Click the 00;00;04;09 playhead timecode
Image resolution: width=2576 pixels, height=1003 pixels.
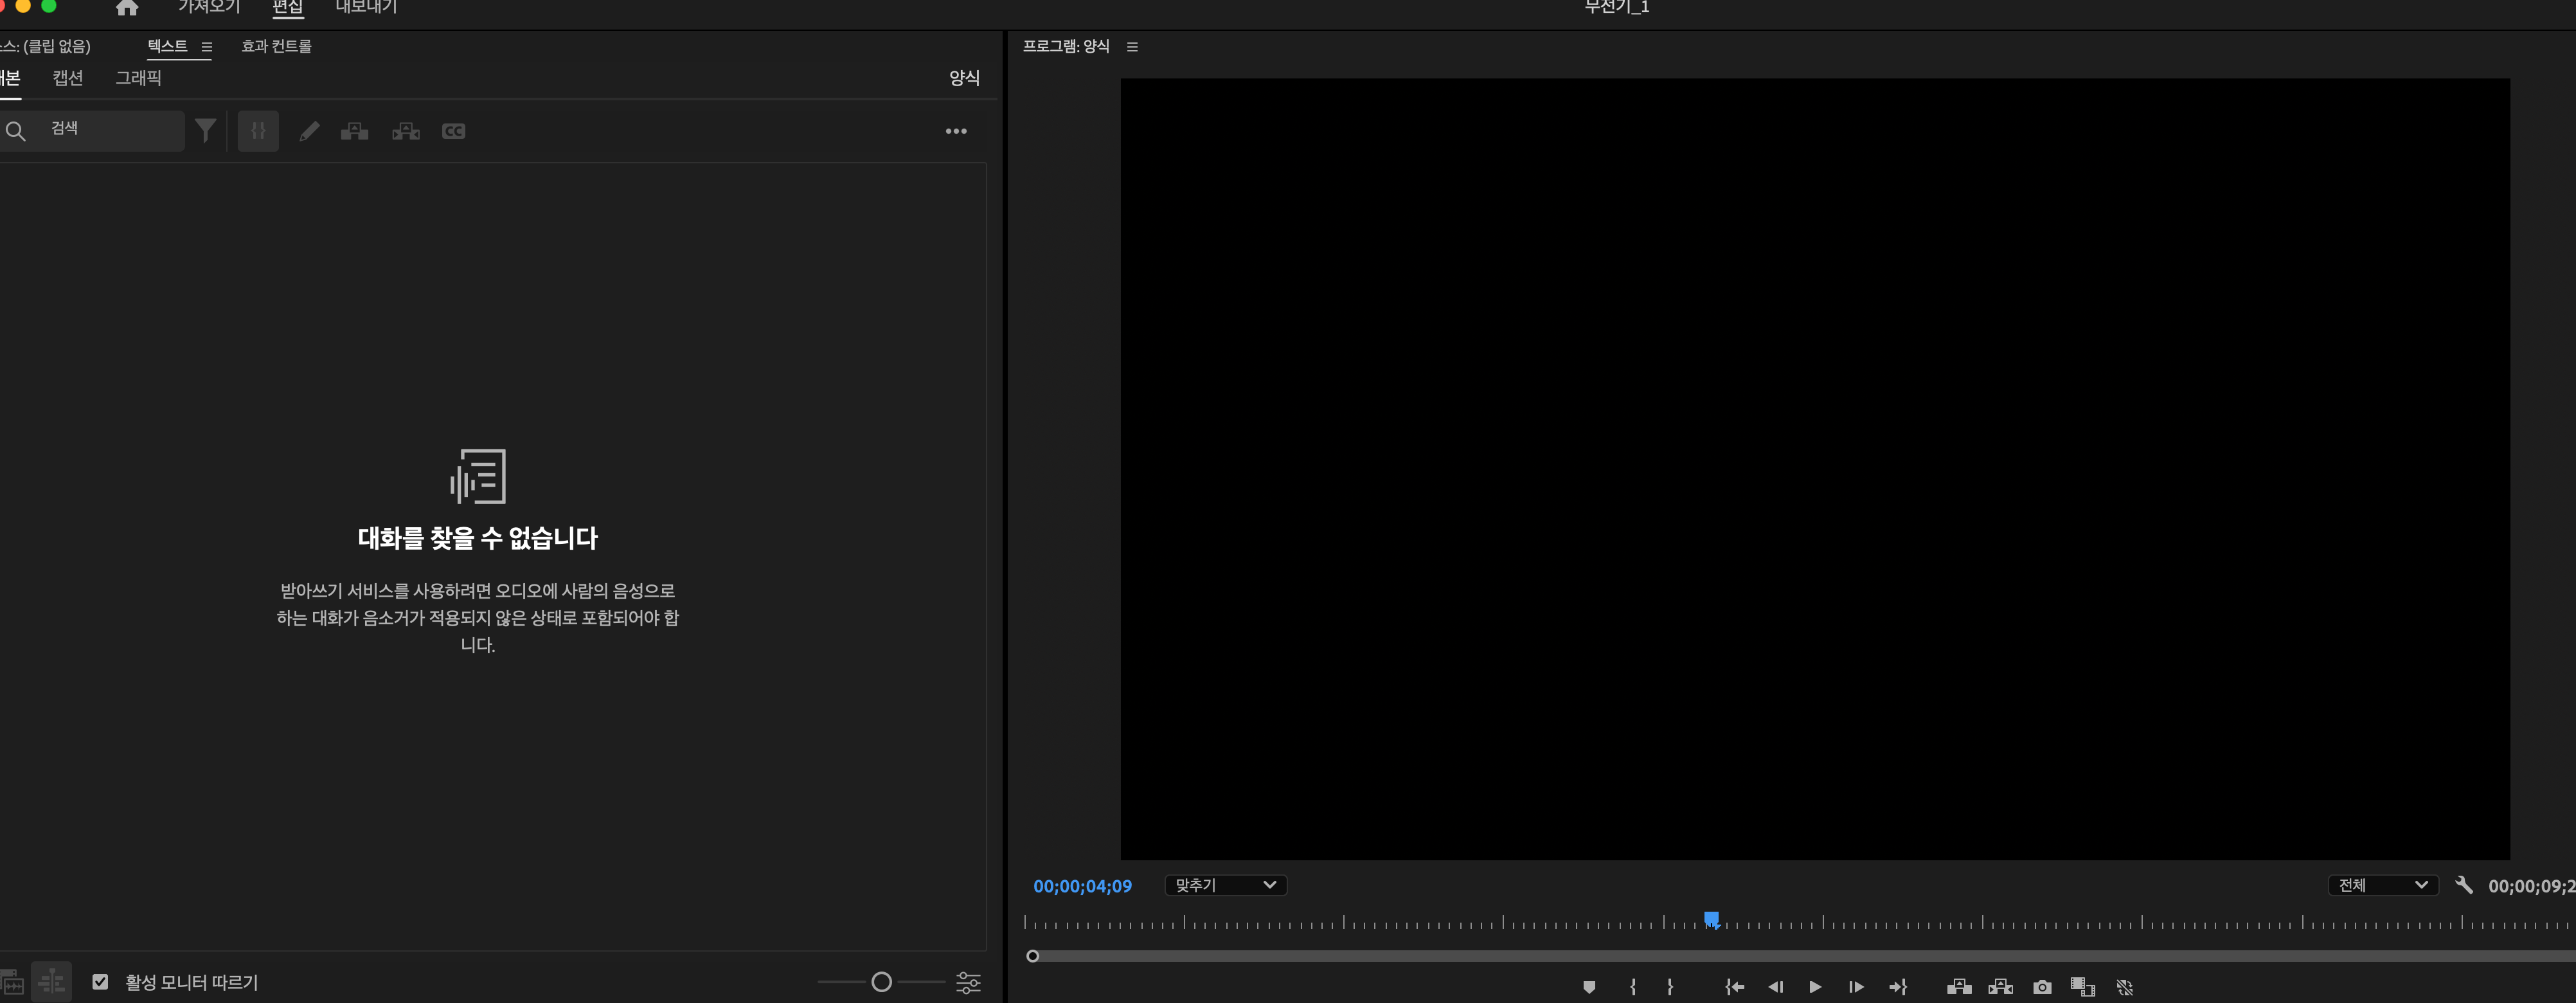(1082, 886)
